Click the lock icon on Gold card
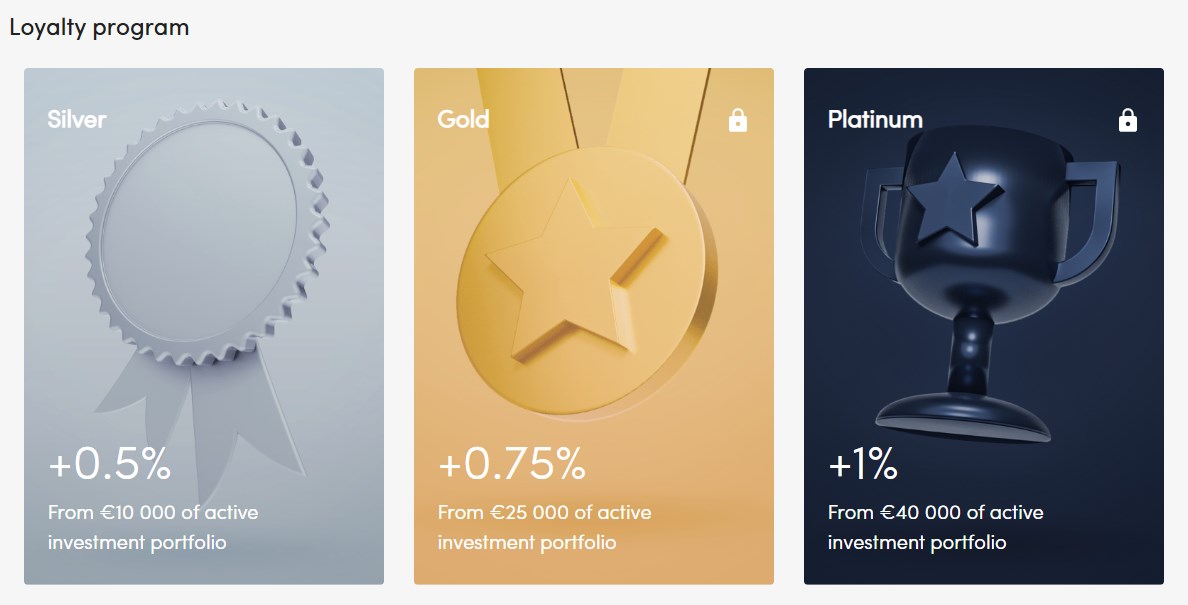This screenshot has height=605, width=1188. click(x=737, y=120)
